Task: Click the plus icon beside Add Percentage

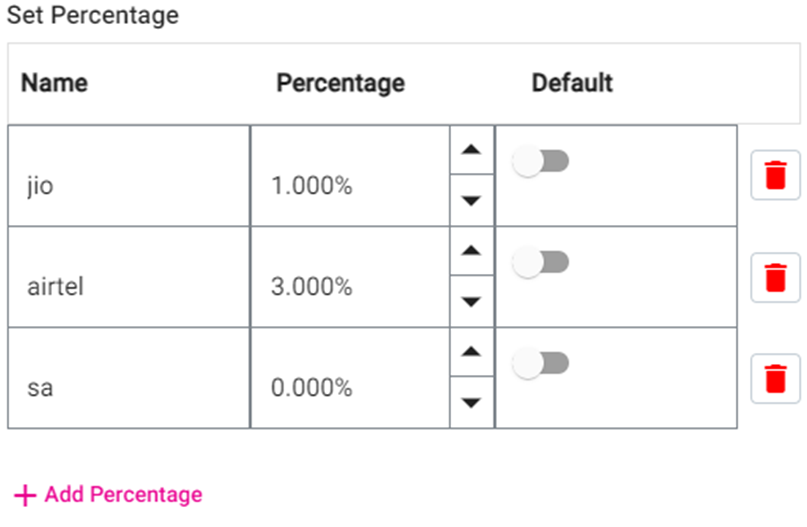Action: coord(25,495)
